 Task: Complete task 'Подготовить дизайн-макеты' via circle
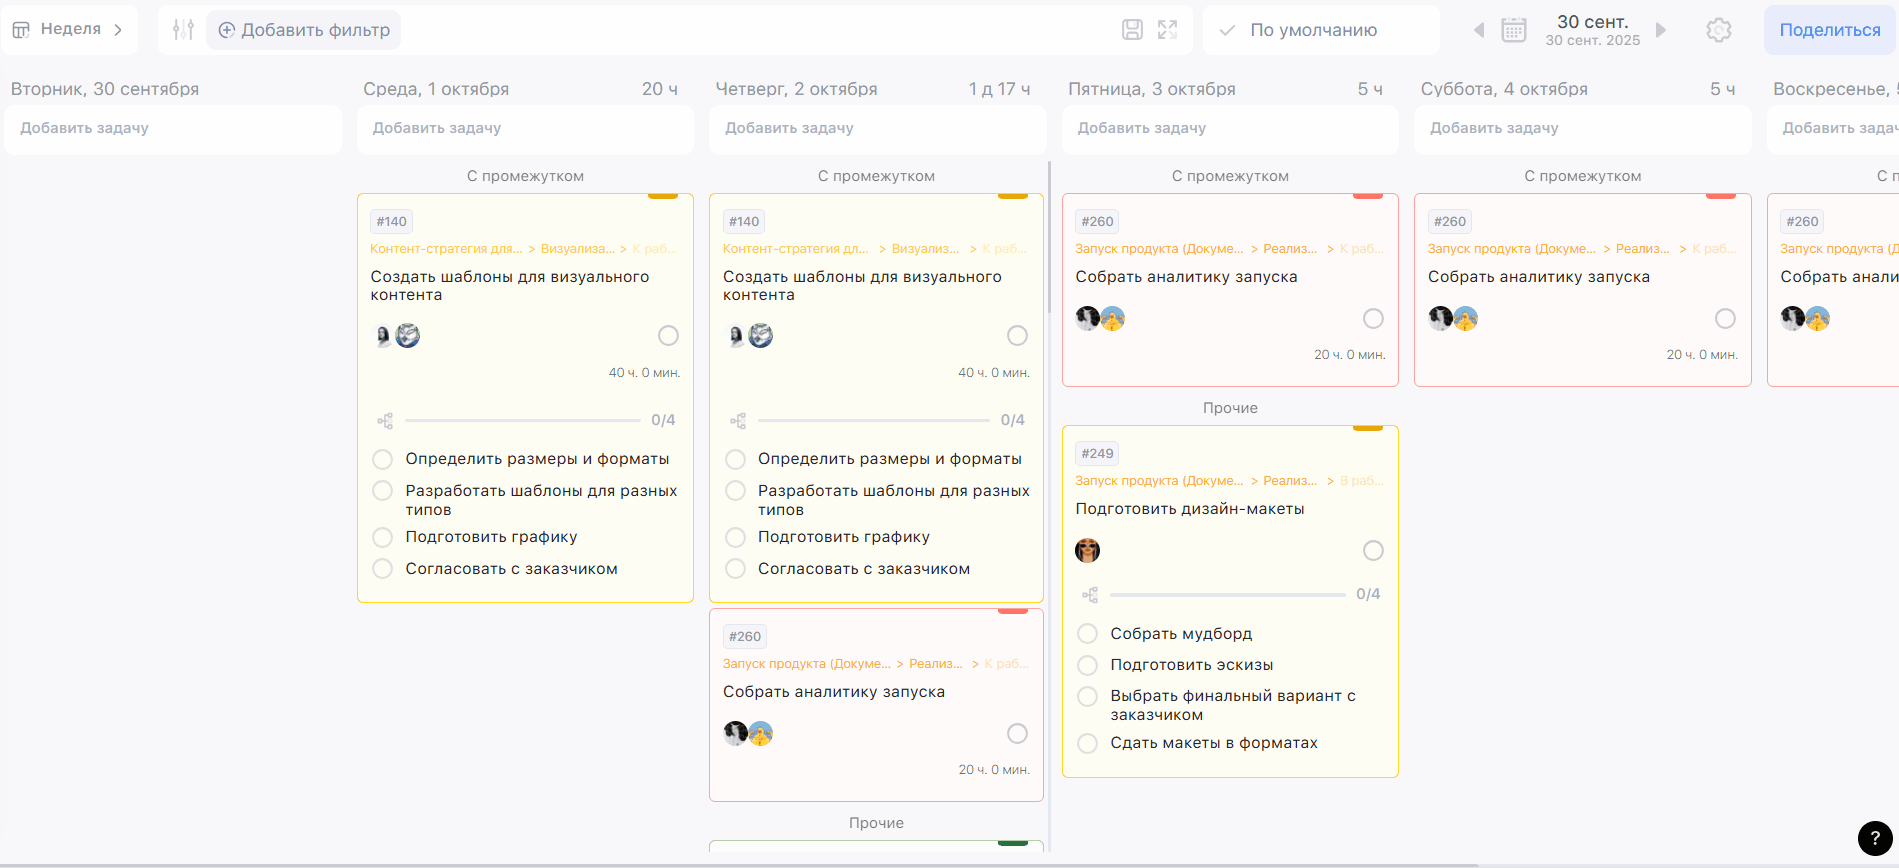(1373, 551)
